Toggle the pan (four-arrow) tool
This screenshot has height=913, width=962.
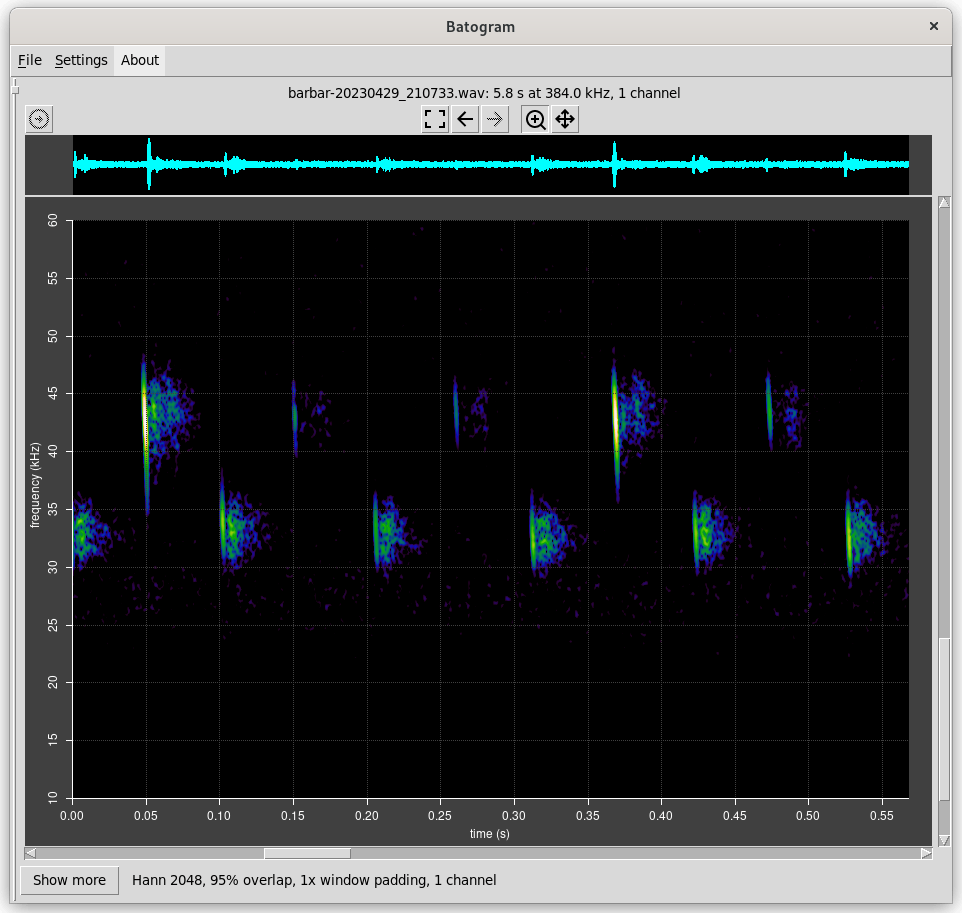point(565,120)
